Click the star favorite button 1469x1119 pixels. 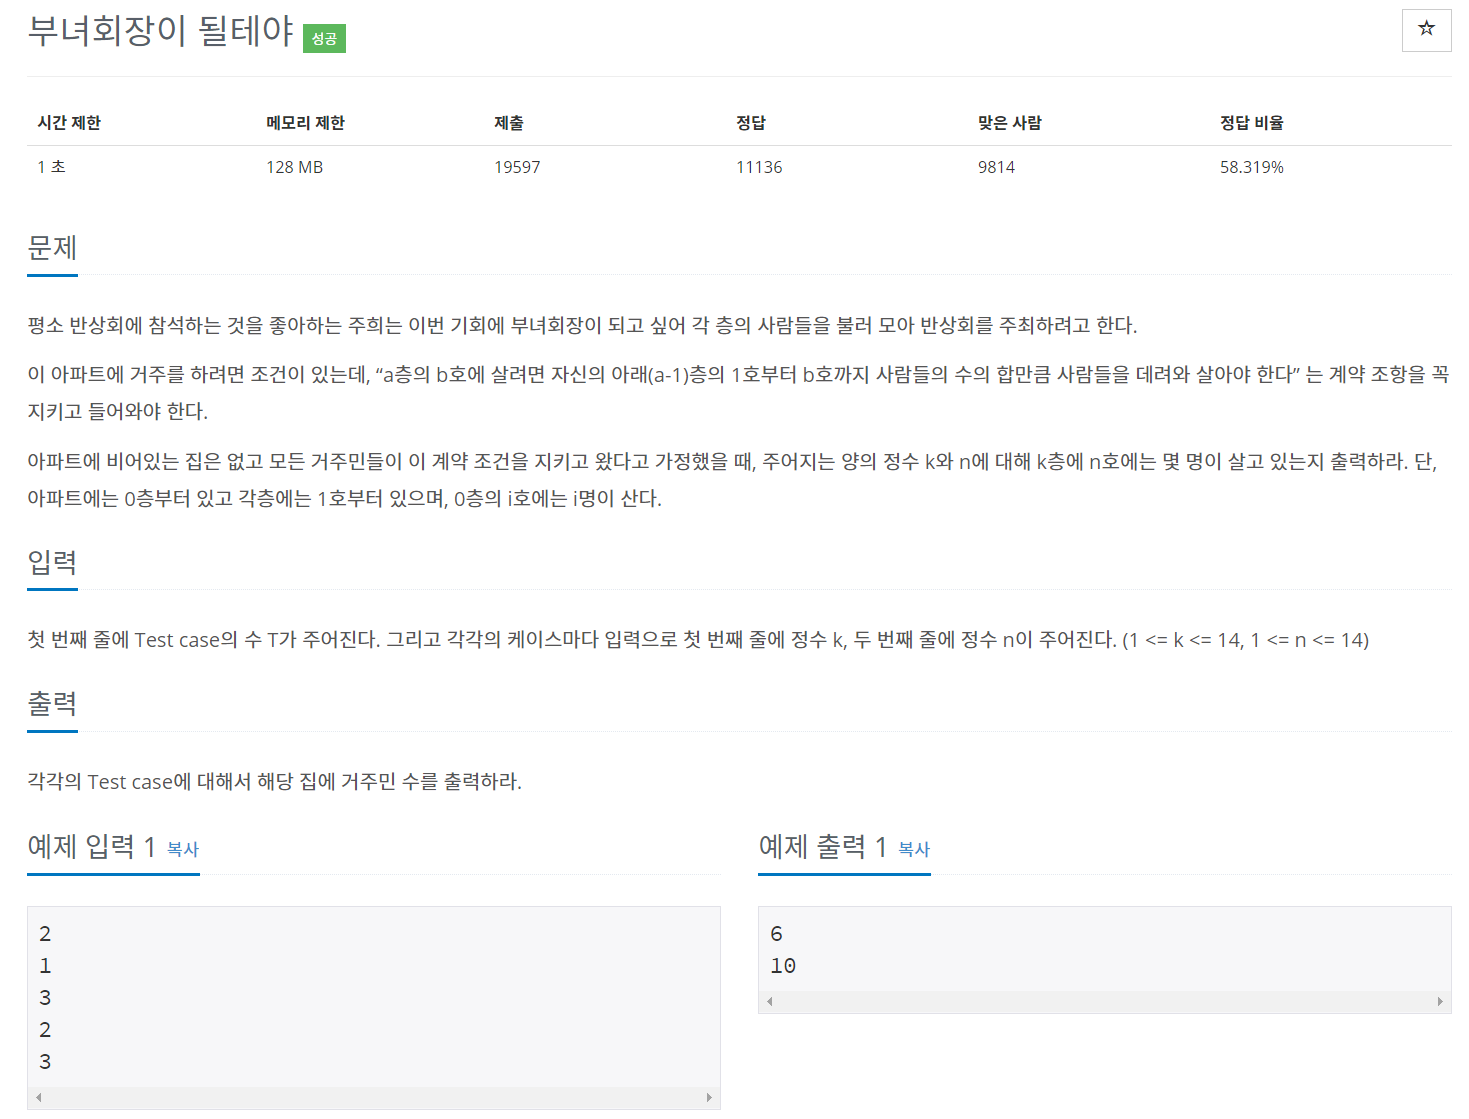(1426, 29)
